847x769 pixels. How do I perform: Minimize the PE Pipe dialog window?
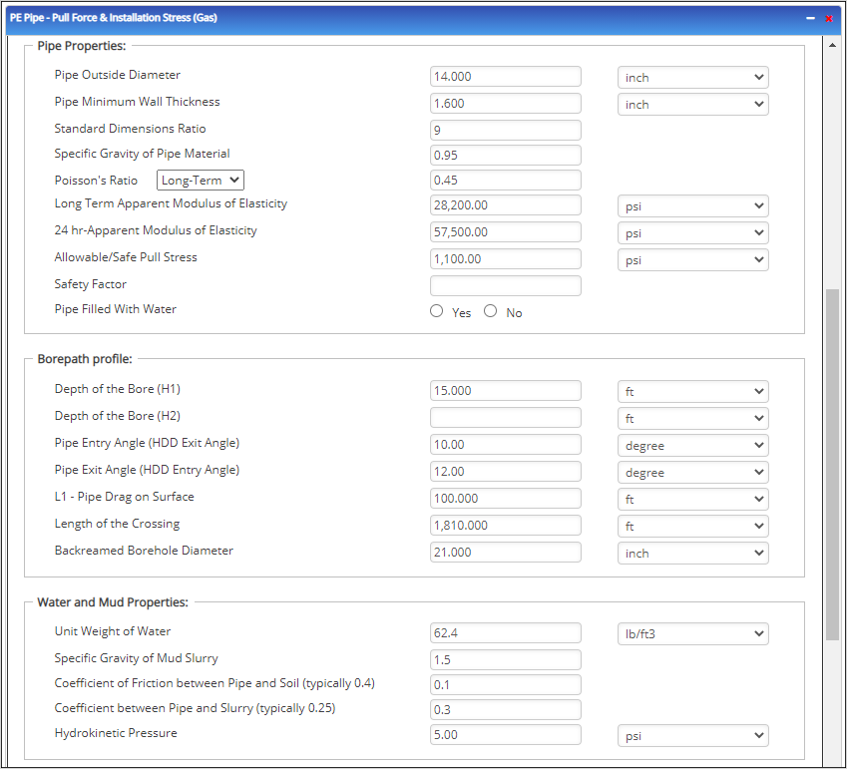click(810, 18)
